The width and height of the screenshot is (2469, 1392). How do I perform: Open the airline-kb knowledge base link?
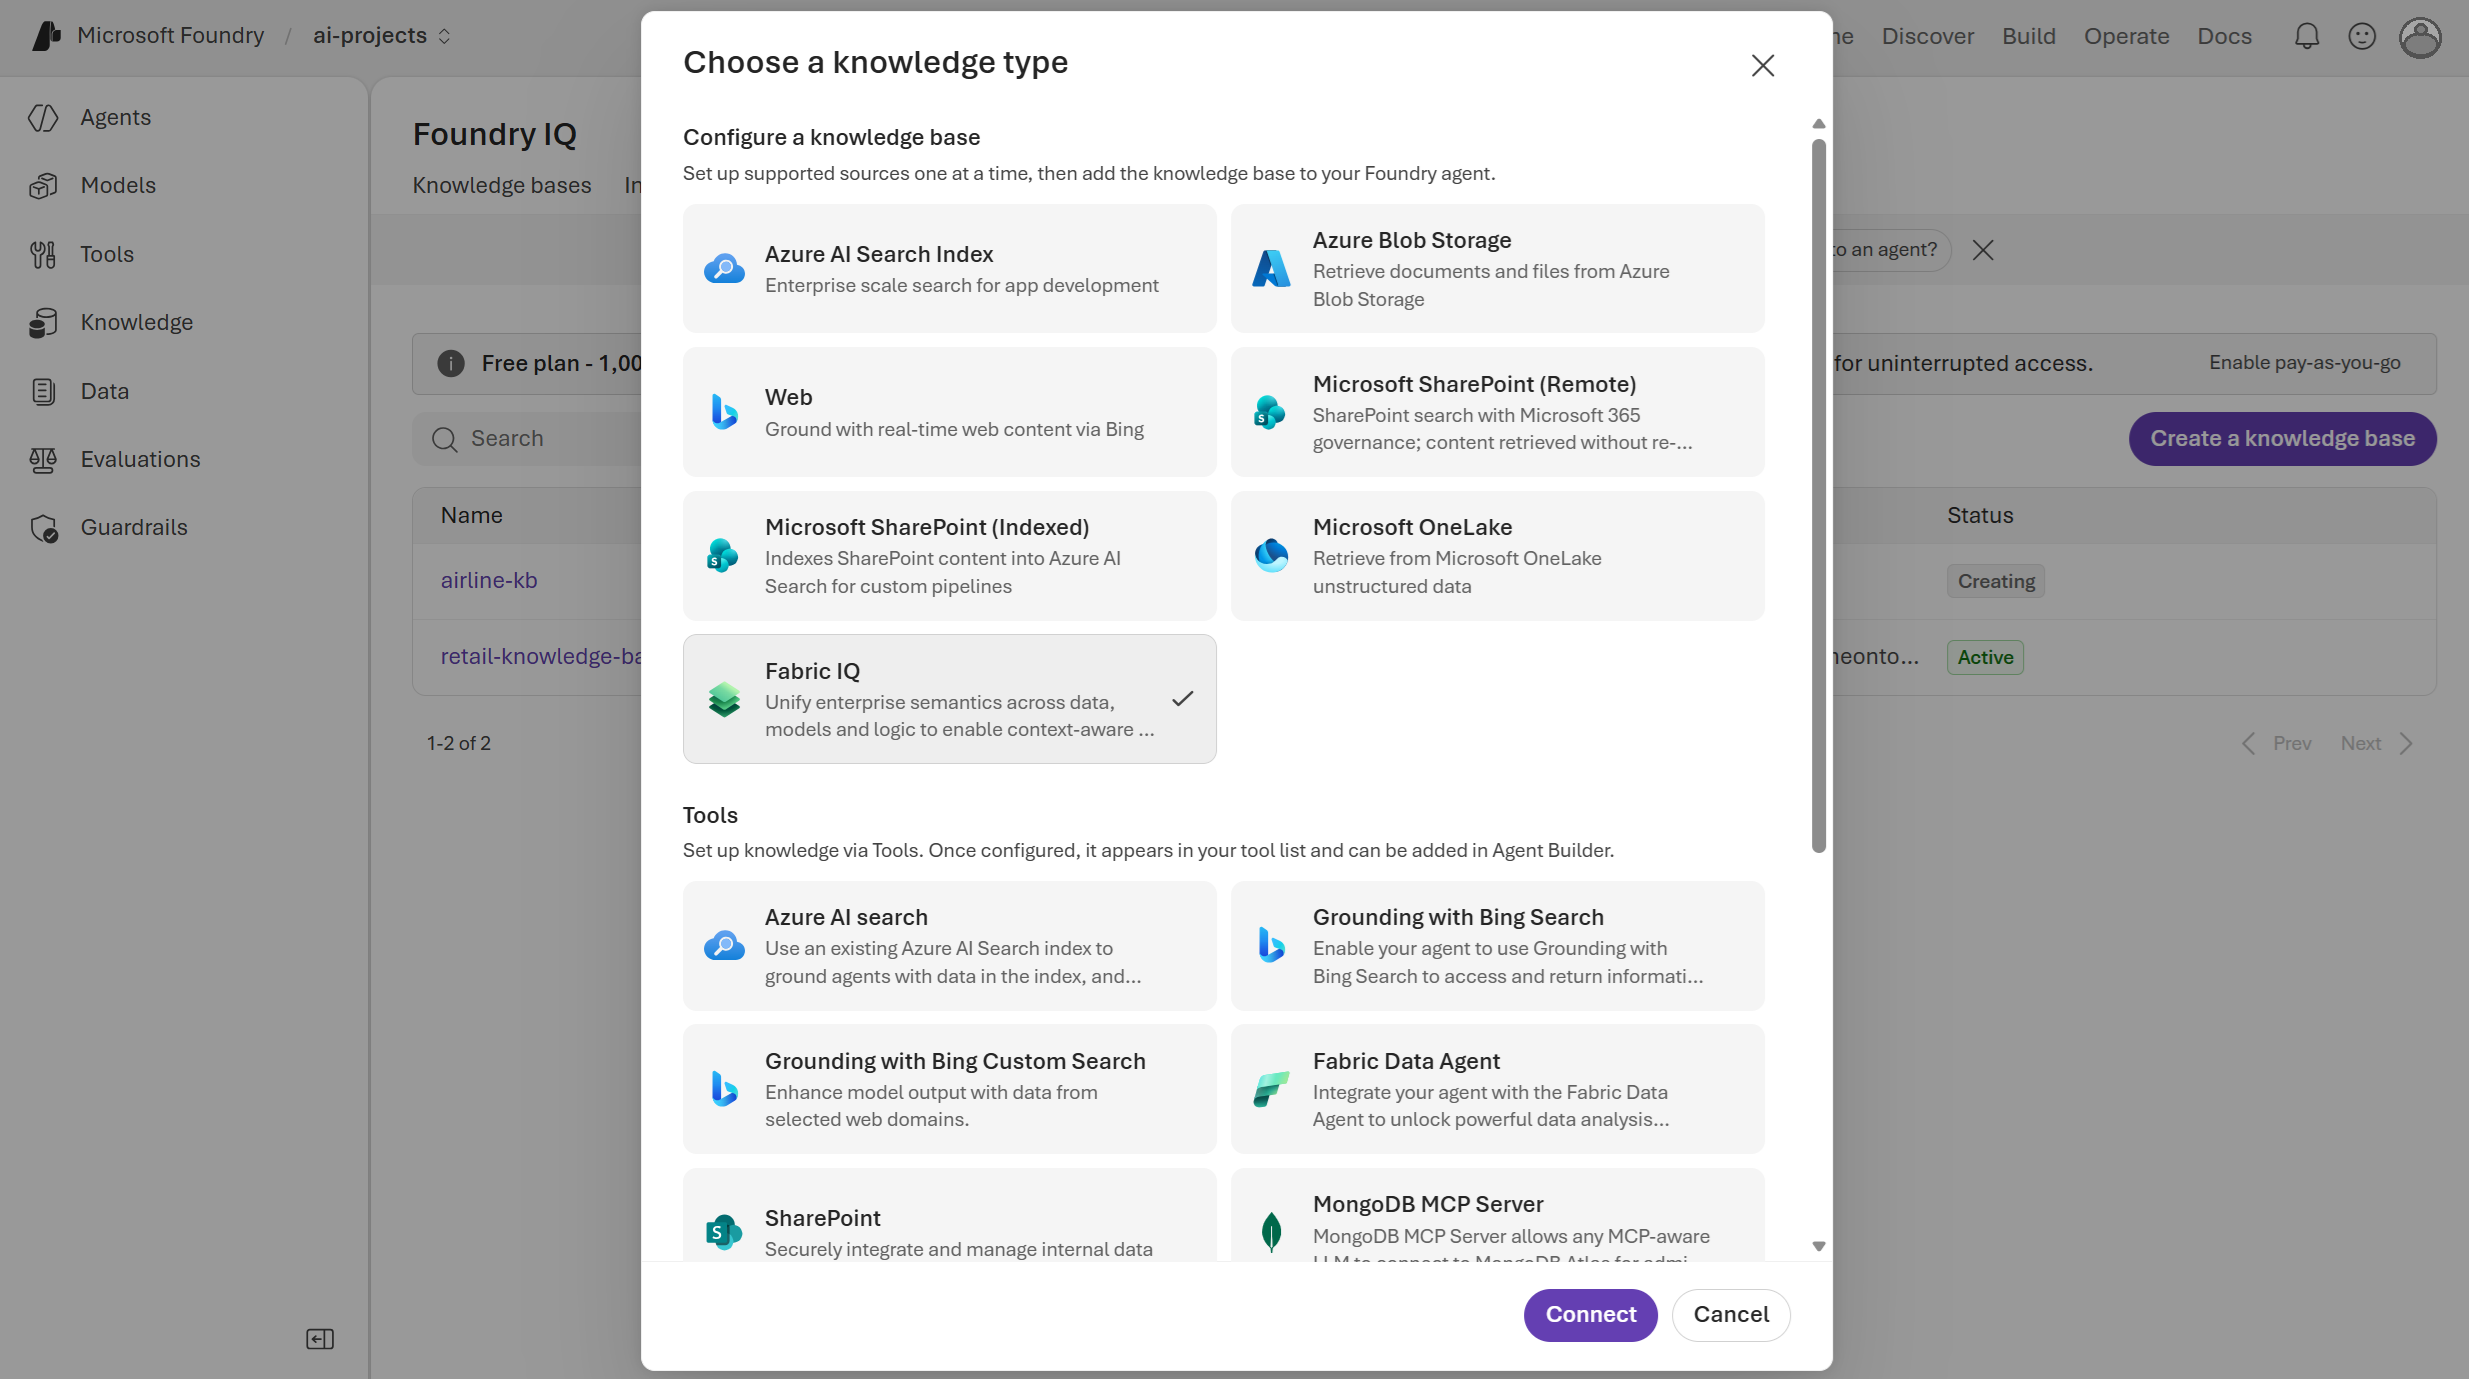click(489, 581)
